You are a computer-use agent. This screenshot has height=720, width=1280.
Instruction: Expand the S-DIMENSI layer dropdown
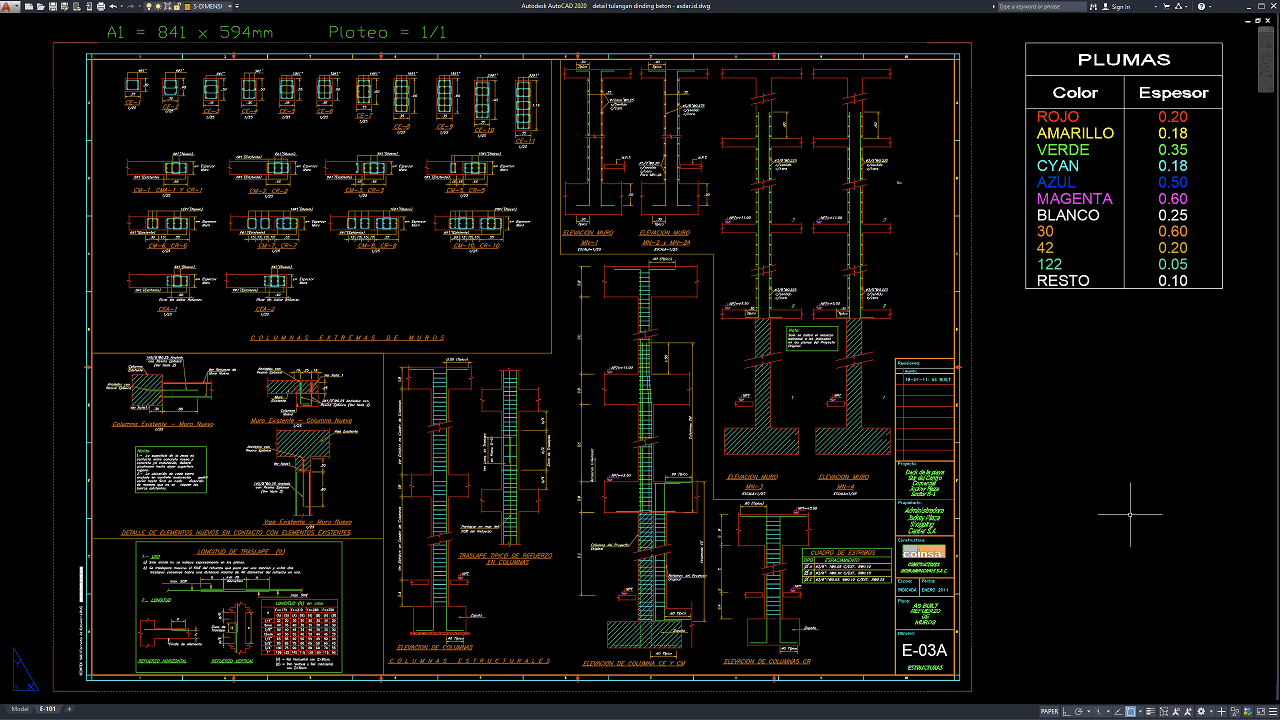(x=230, y=6)
